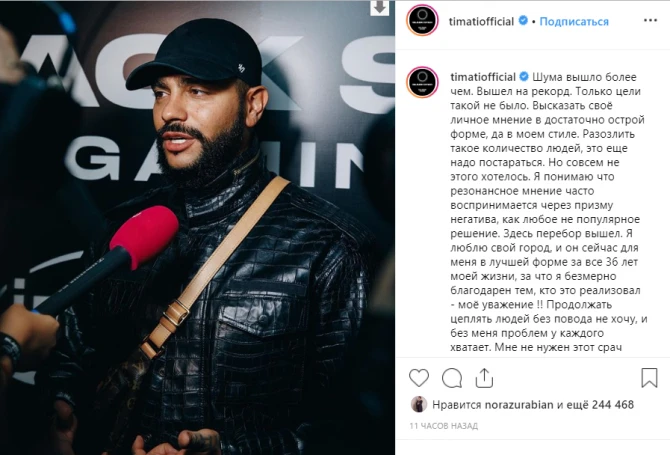This screenshot has height=455, width=670.
Task: Click the post photo of the man in the cap
Action: pyautogui.click(x=197, y=227)
